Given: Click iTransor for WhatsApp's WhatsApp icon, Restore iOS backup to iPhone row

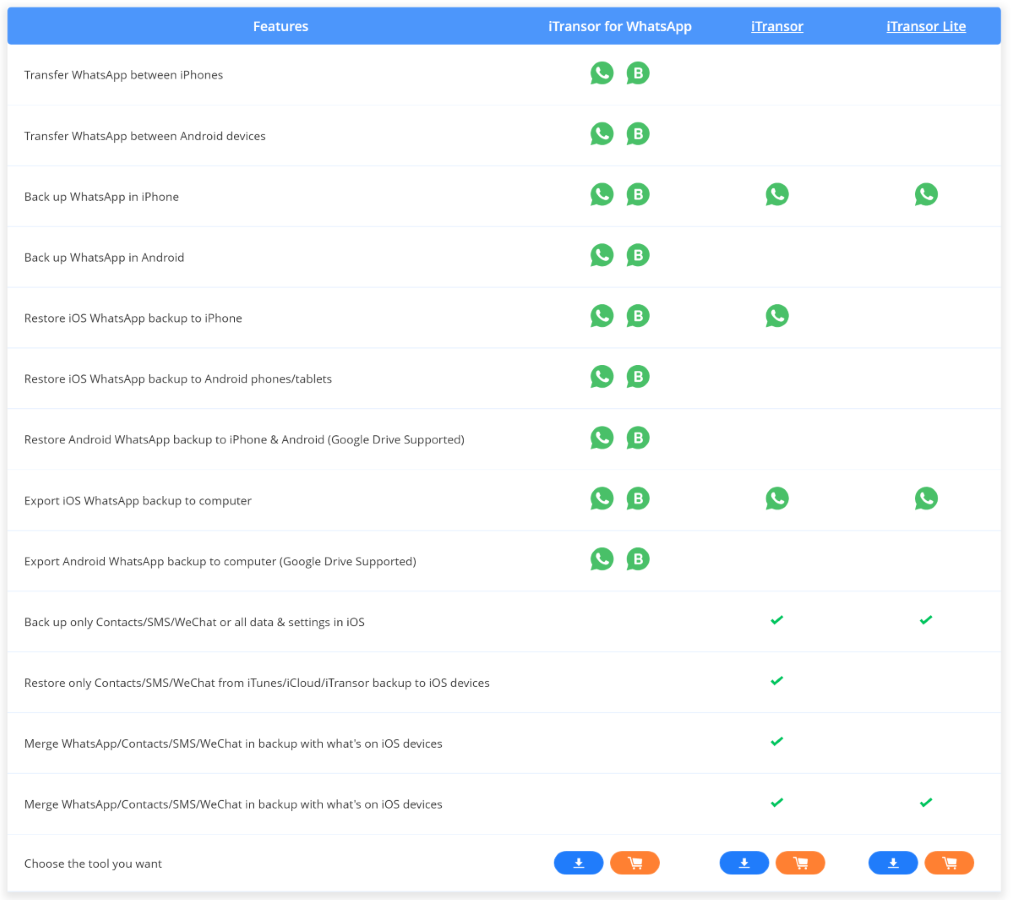Looking at the screenshot, I should coord(601,316).
